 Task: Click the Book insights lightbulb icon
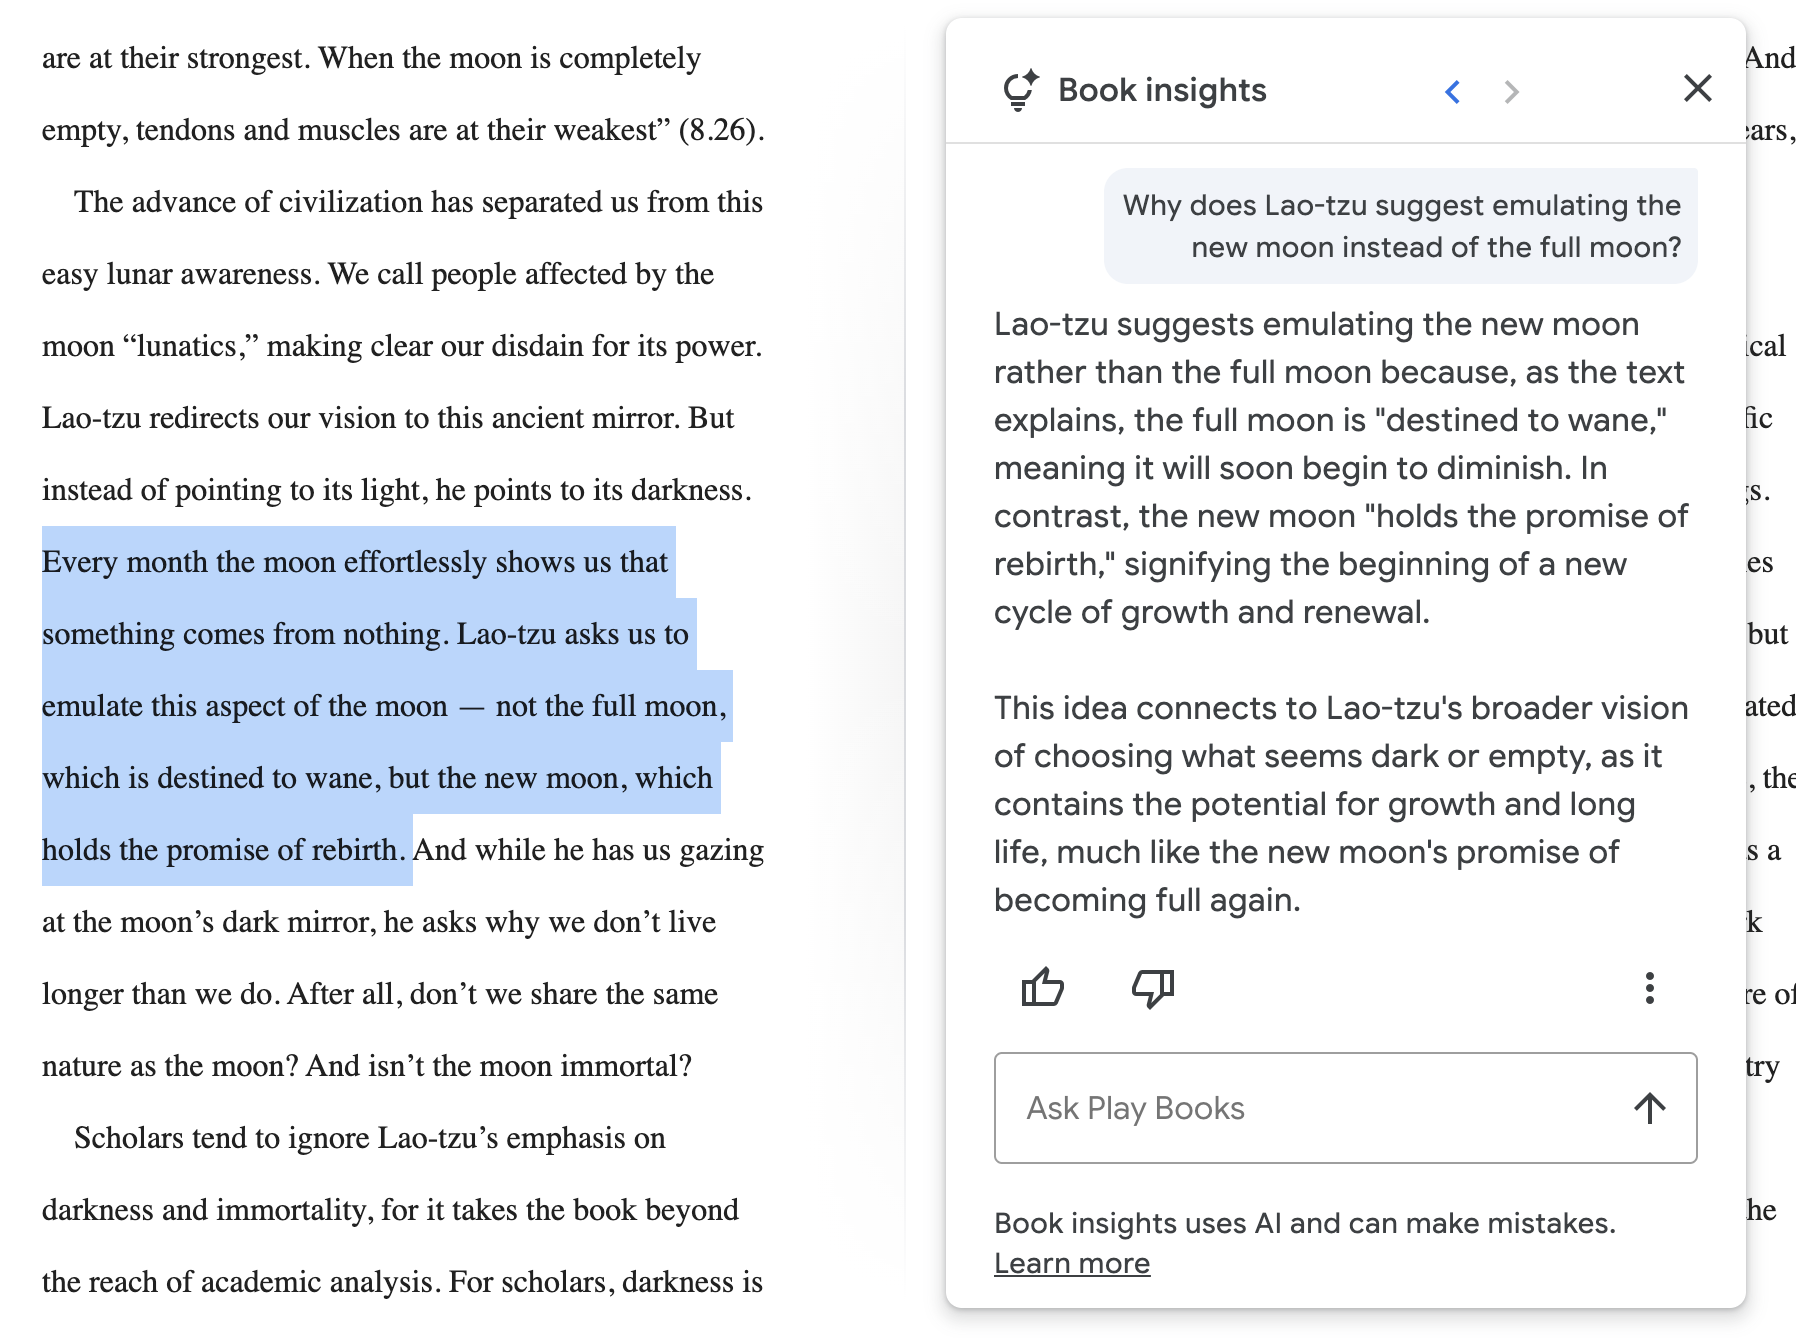[x=1020, y=90]
